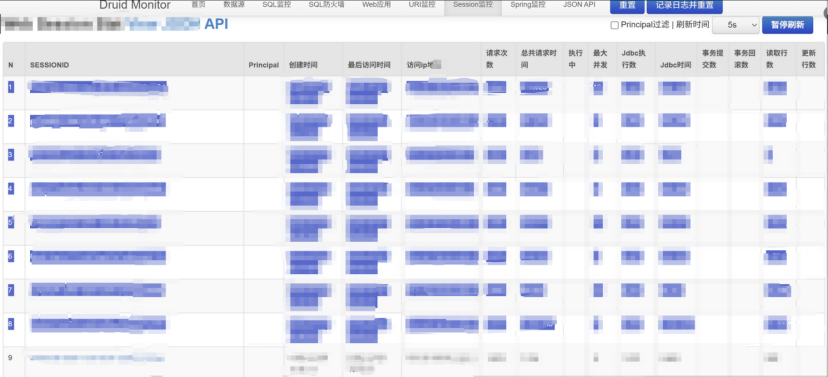The image size is (828, 377).
Task: Select row number 2 cell
Action: click(14, 127)
